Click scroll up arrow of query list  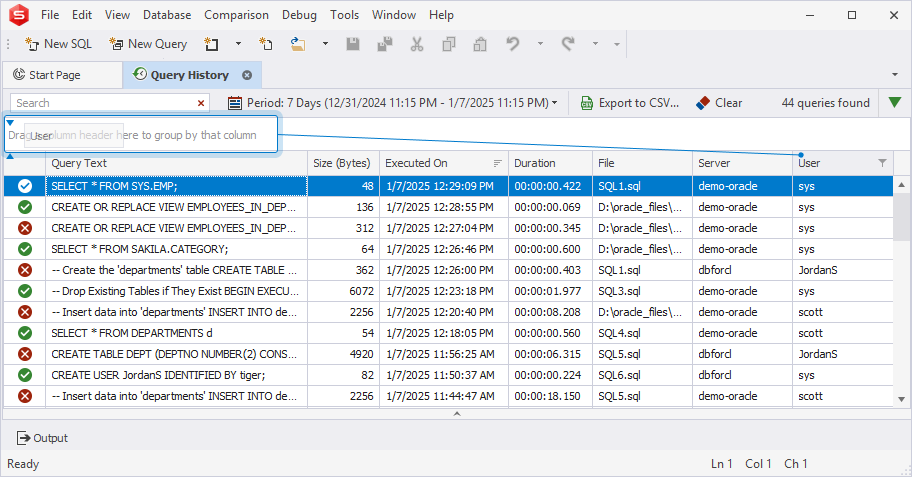pos(902,185)
